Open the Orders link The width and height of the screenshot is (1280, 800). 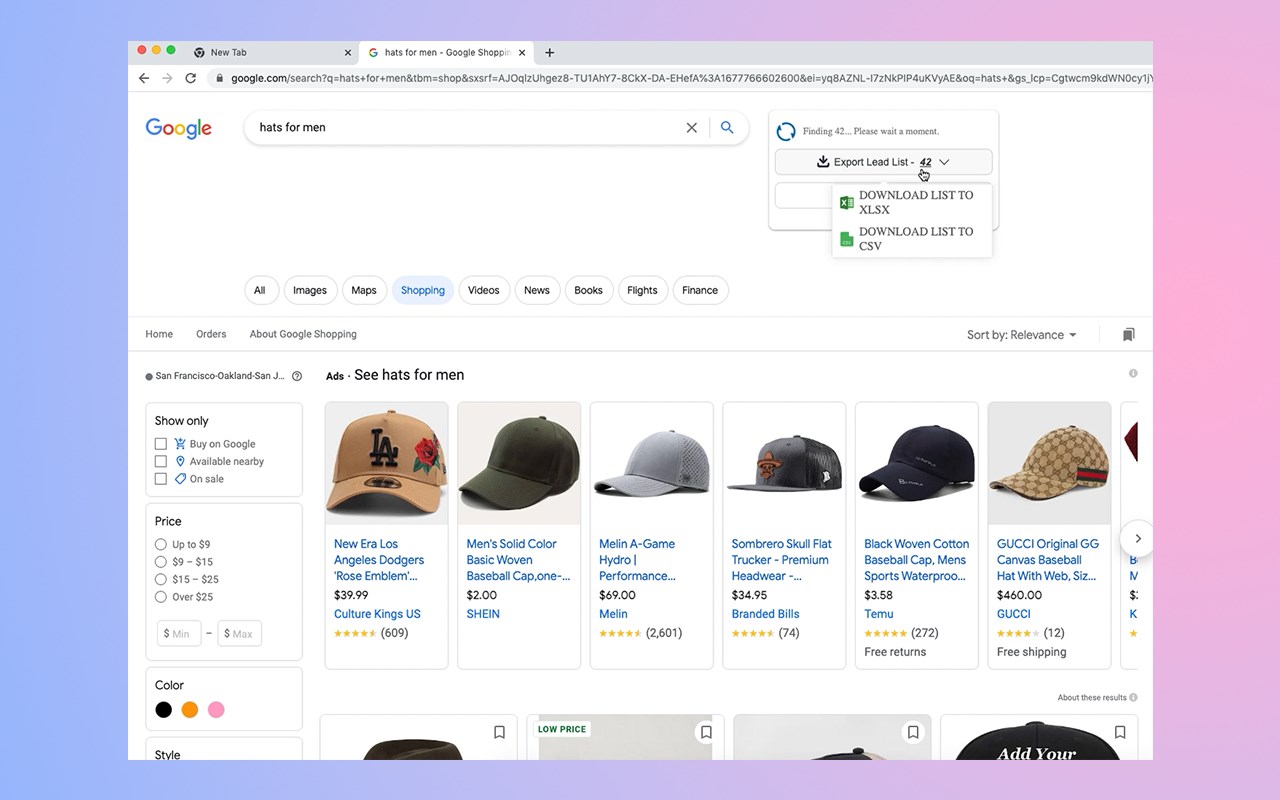(211, 334)
